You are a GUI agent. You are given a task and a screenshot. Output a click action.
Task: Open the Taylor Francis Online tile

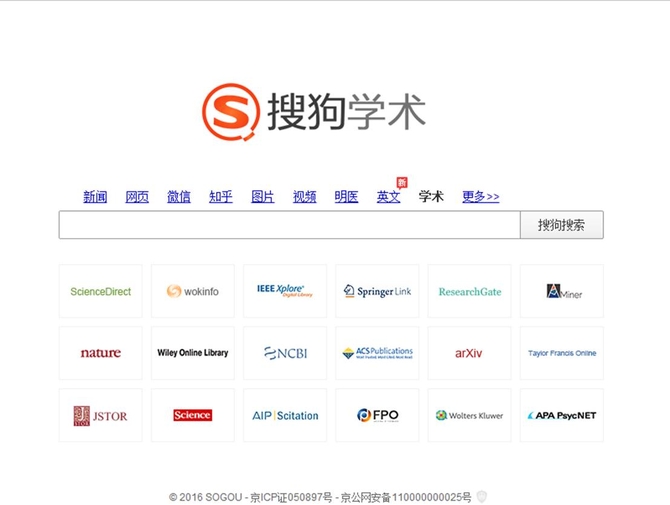(x=562, y=353)
